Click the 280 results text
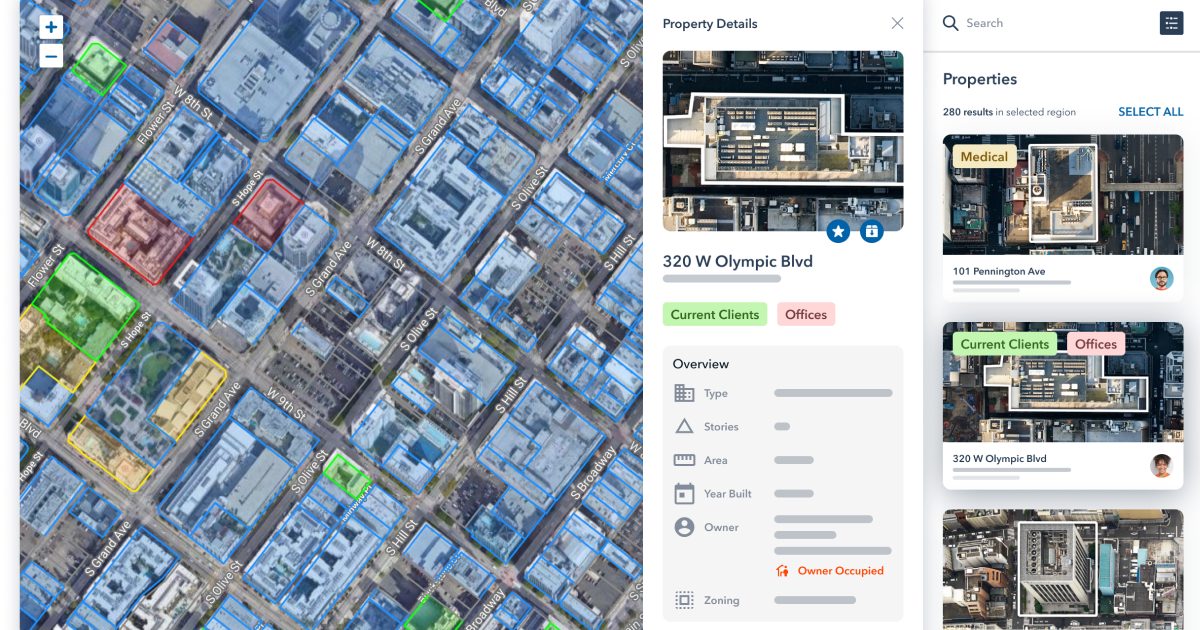The height and width of the screenshot is (630, 1200). point(967,112)
